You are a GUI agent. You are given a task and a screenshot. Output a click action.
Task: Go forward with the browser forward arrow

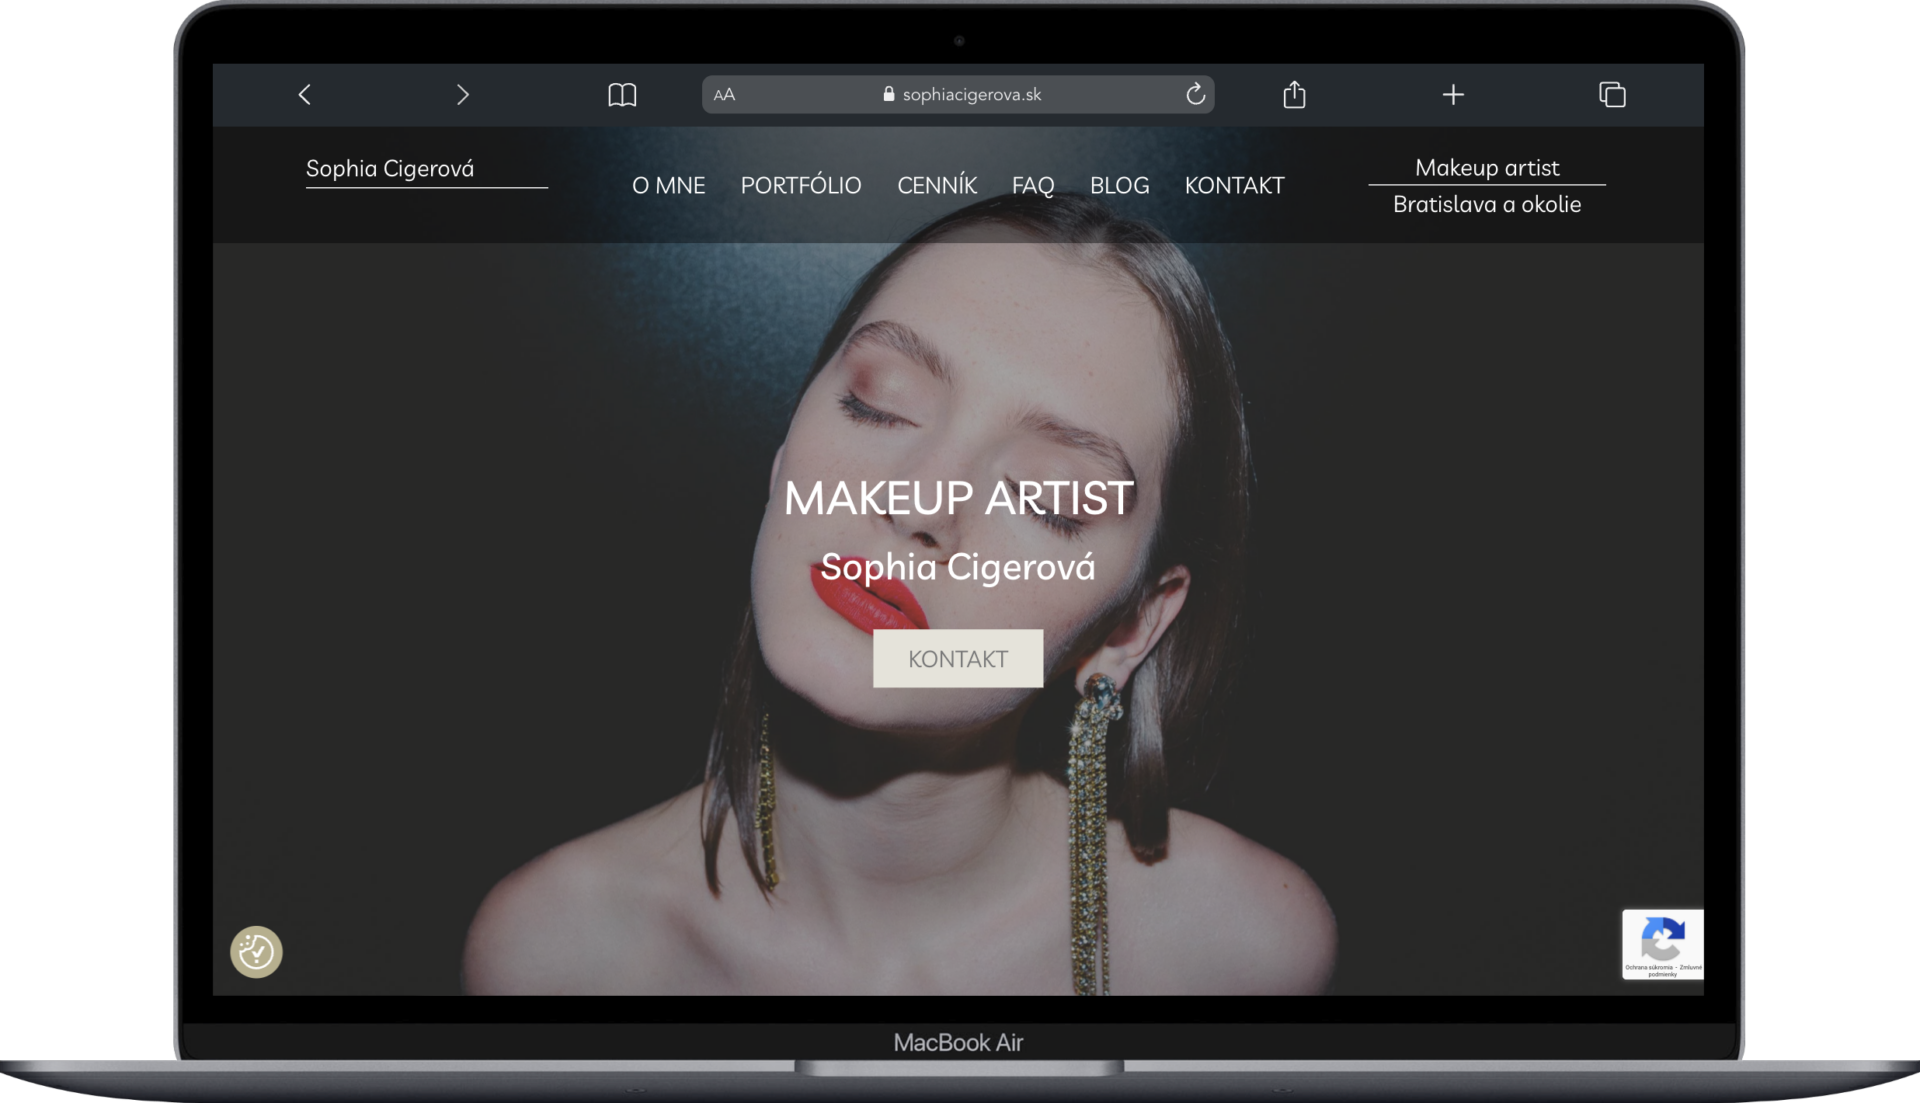462,95
